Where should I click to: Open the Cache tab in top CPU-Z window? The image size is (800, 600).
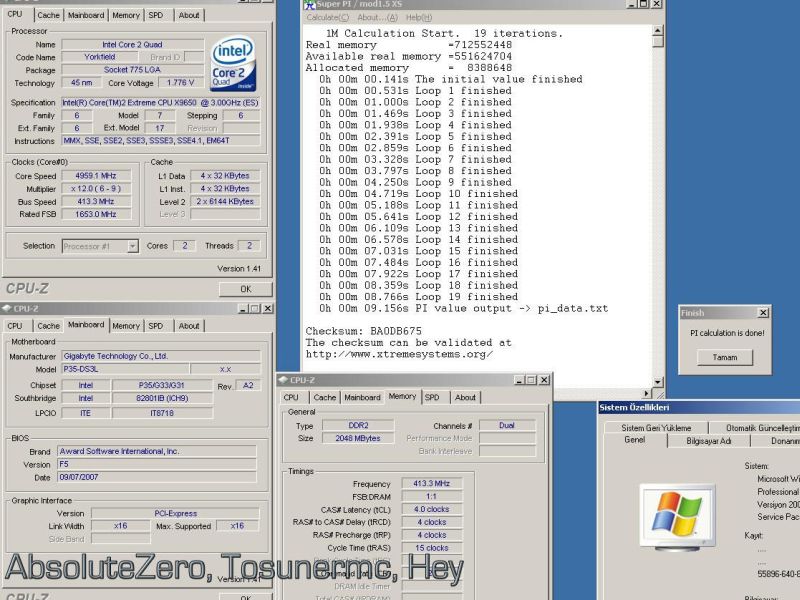coord(48,15)
